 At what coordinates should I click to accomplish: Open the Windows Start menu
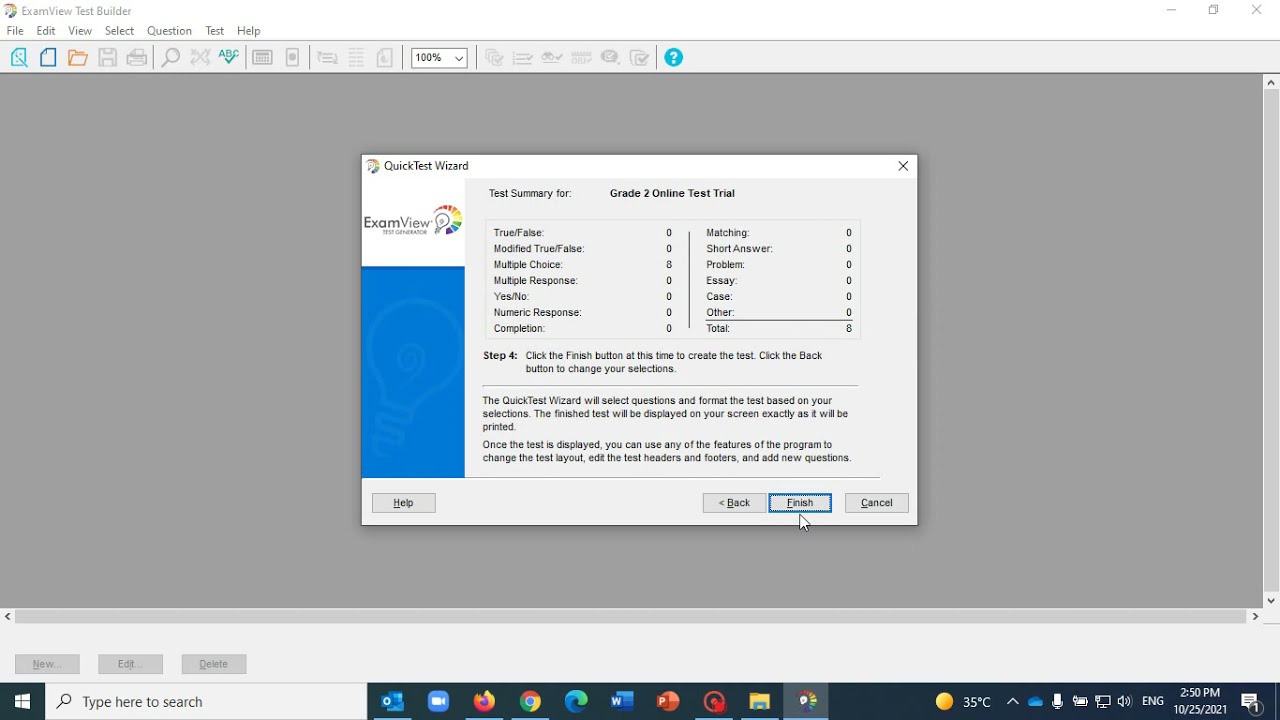[x=22, y=702]
